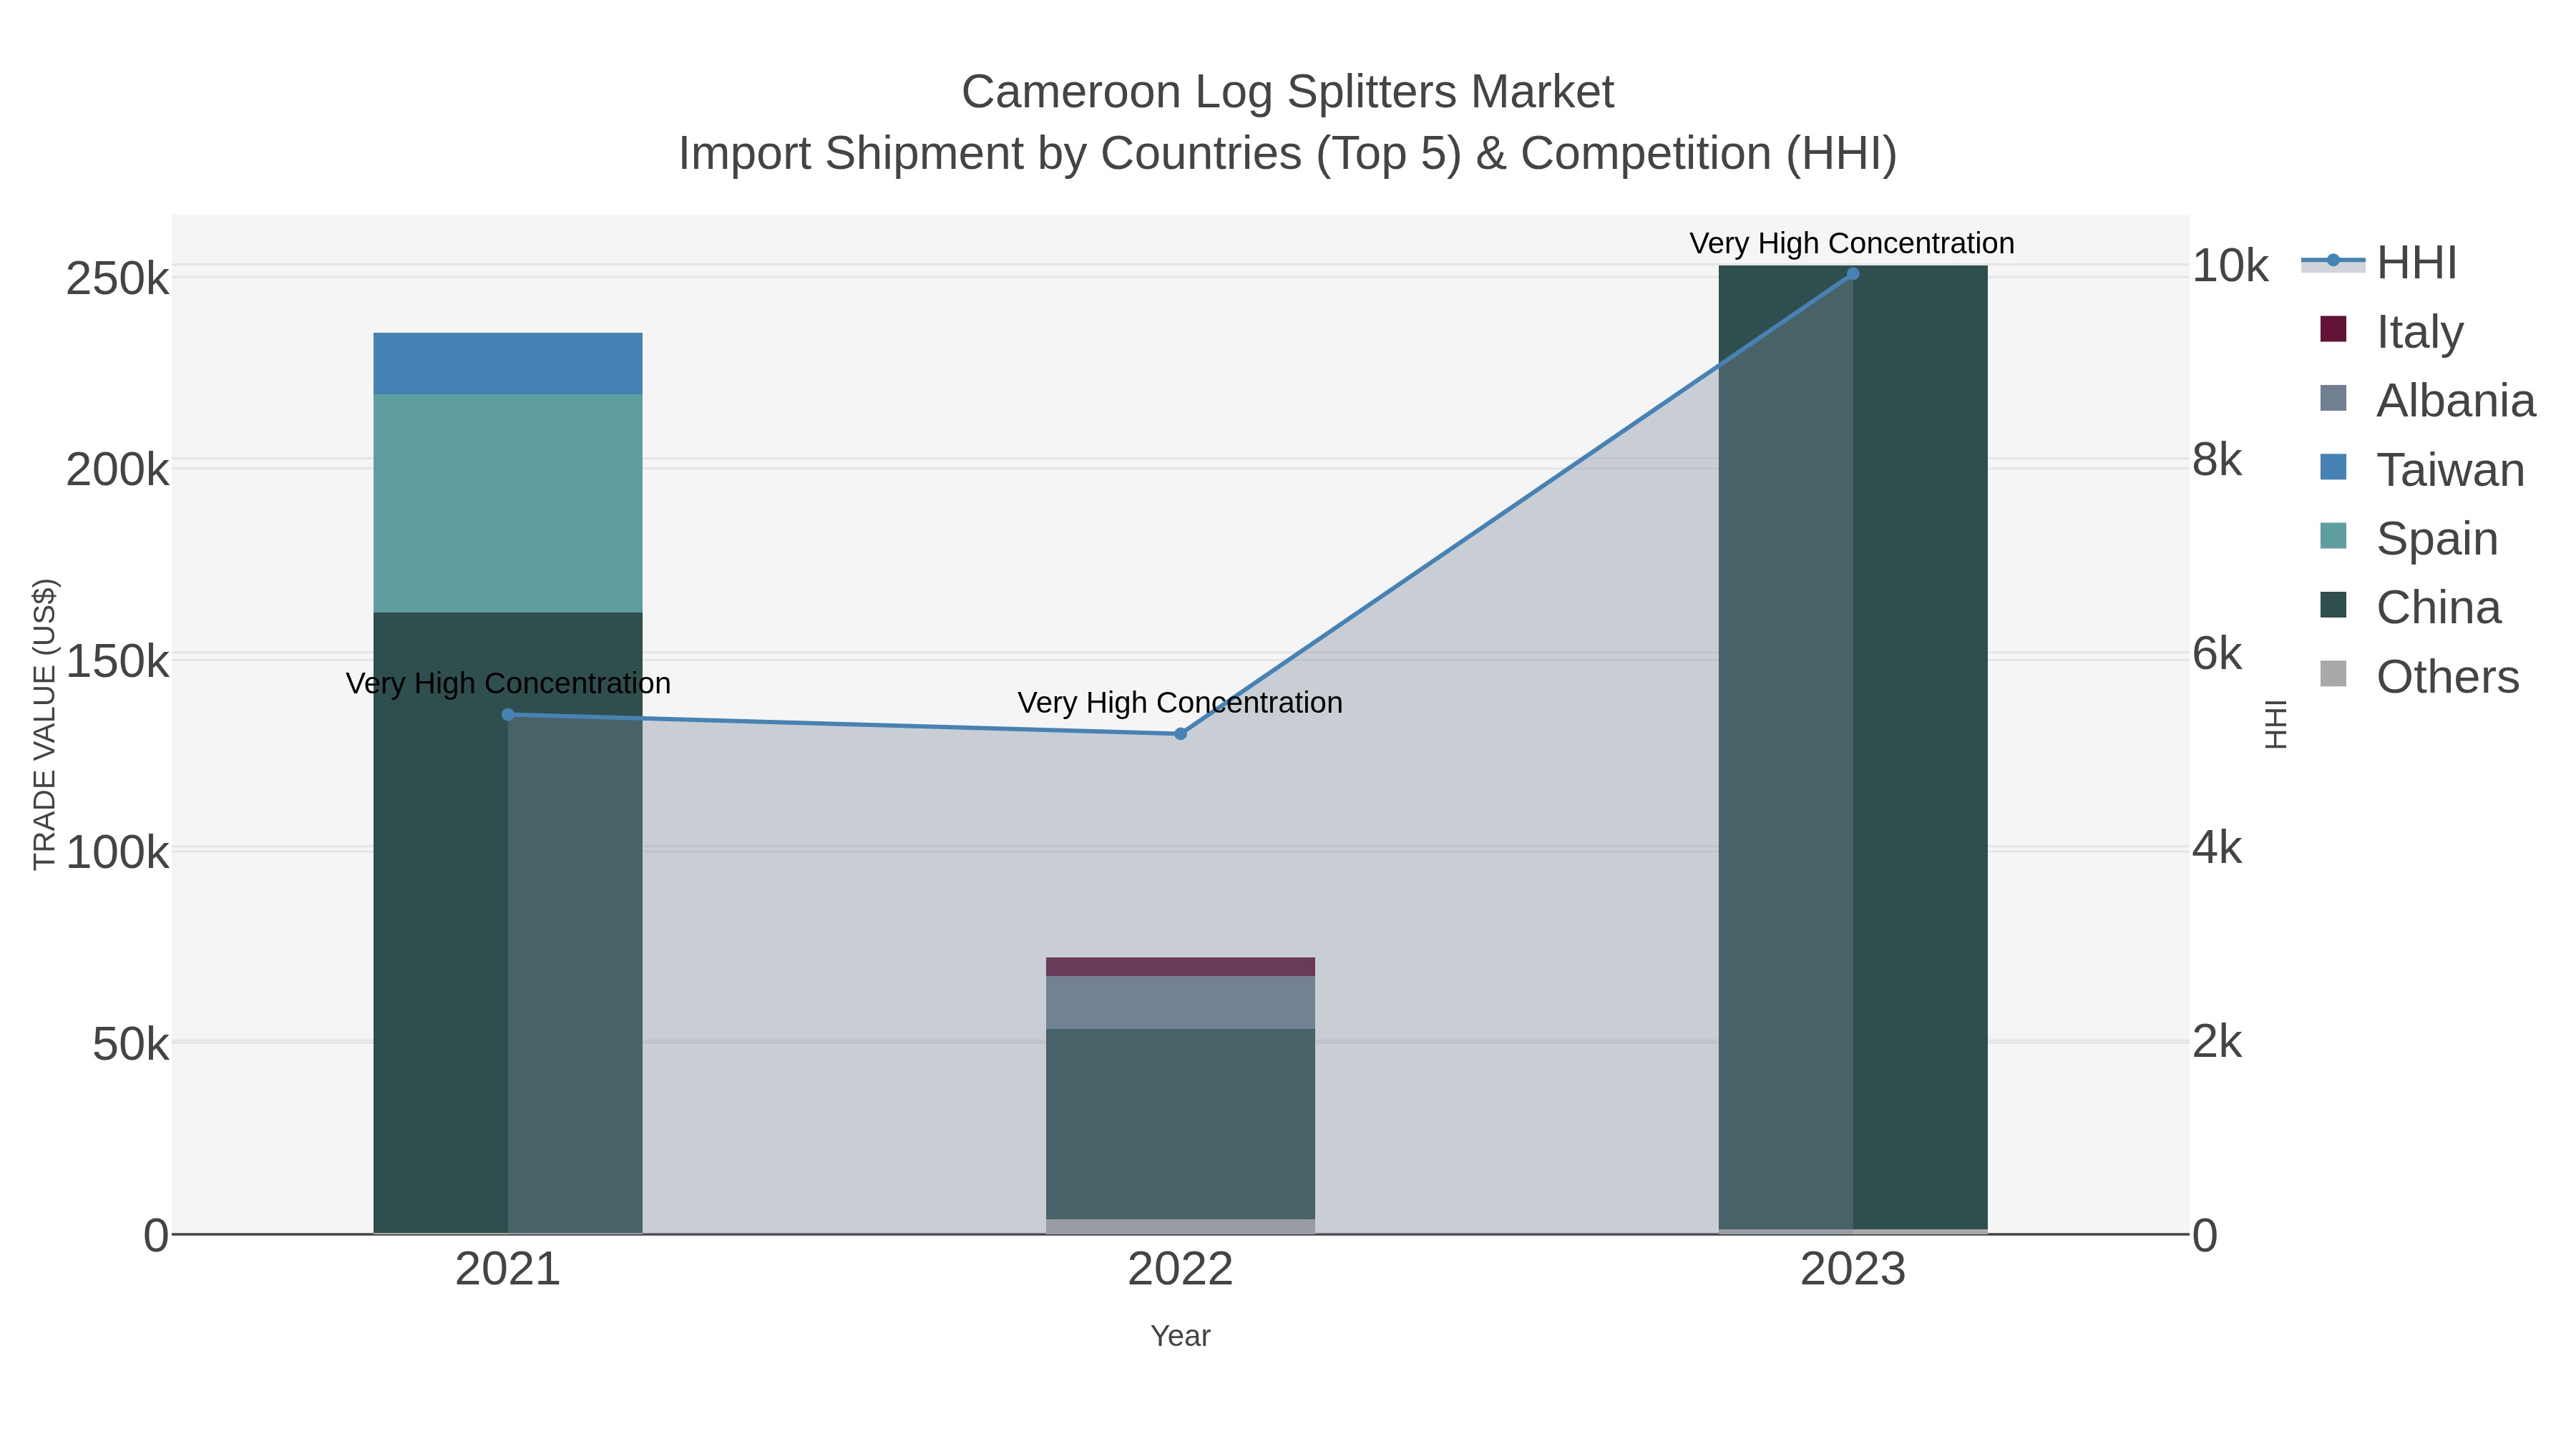Click the vertical HHI axis title
The image size is (2576, 1449).
(x=2275, y=724)
